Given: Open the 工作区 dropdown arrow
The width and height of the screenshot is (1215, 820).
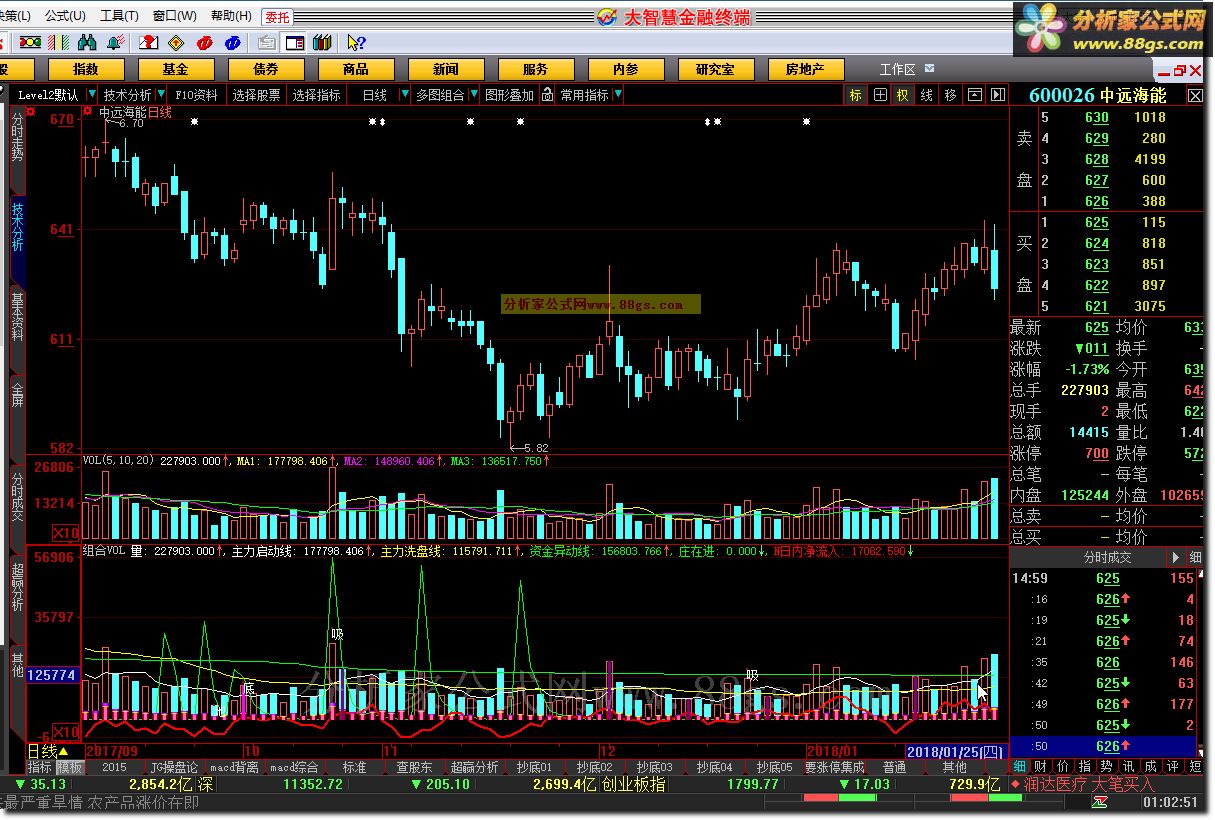Looking at the screenshot, I should point(929,68).
